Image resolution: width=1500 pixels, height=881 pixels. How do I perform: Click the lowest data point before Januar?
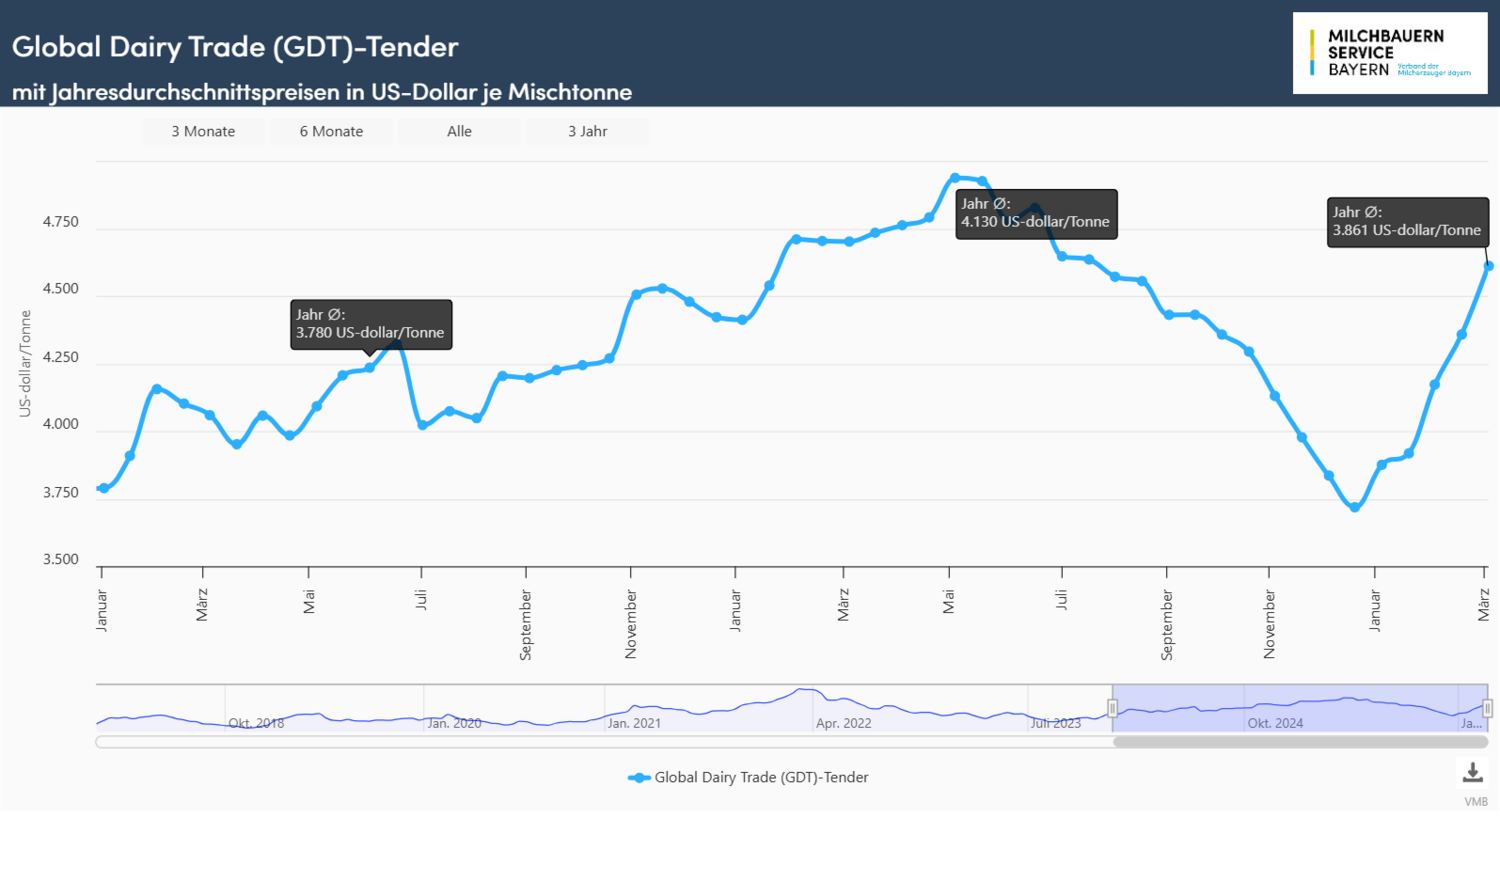pyautogui.click(x=1355, y=507)
